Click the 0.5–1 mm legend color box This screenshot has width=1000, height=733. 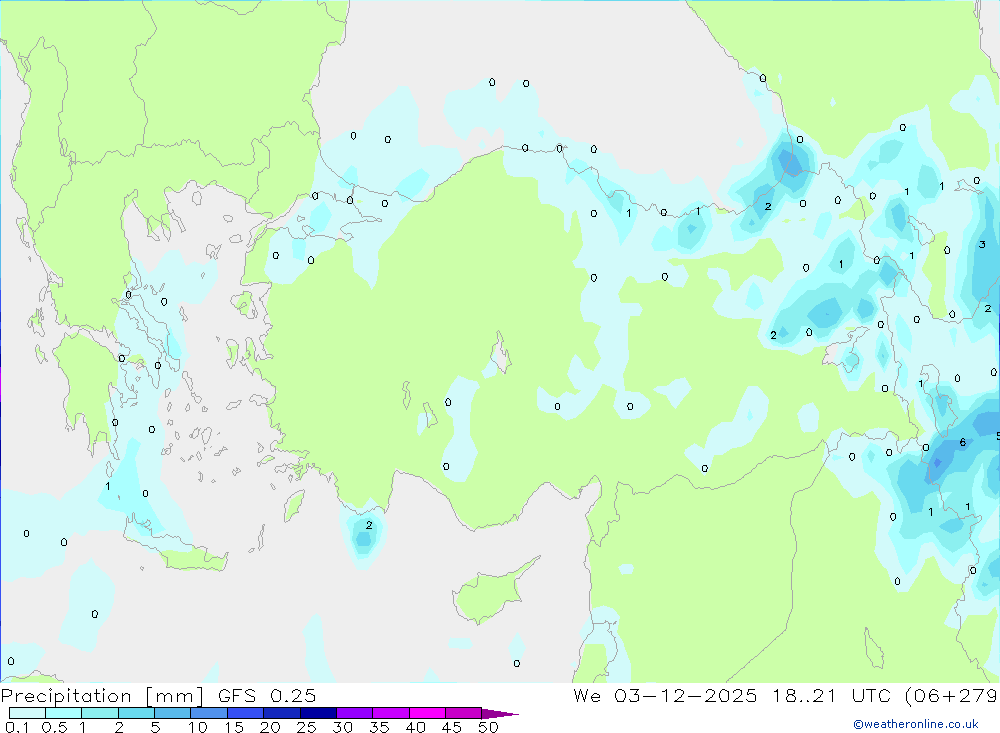[64, 713]
